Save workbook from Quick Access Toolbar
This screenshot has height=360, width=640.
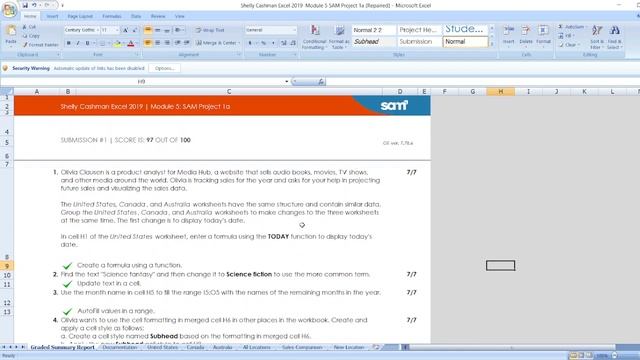(25, 5)
